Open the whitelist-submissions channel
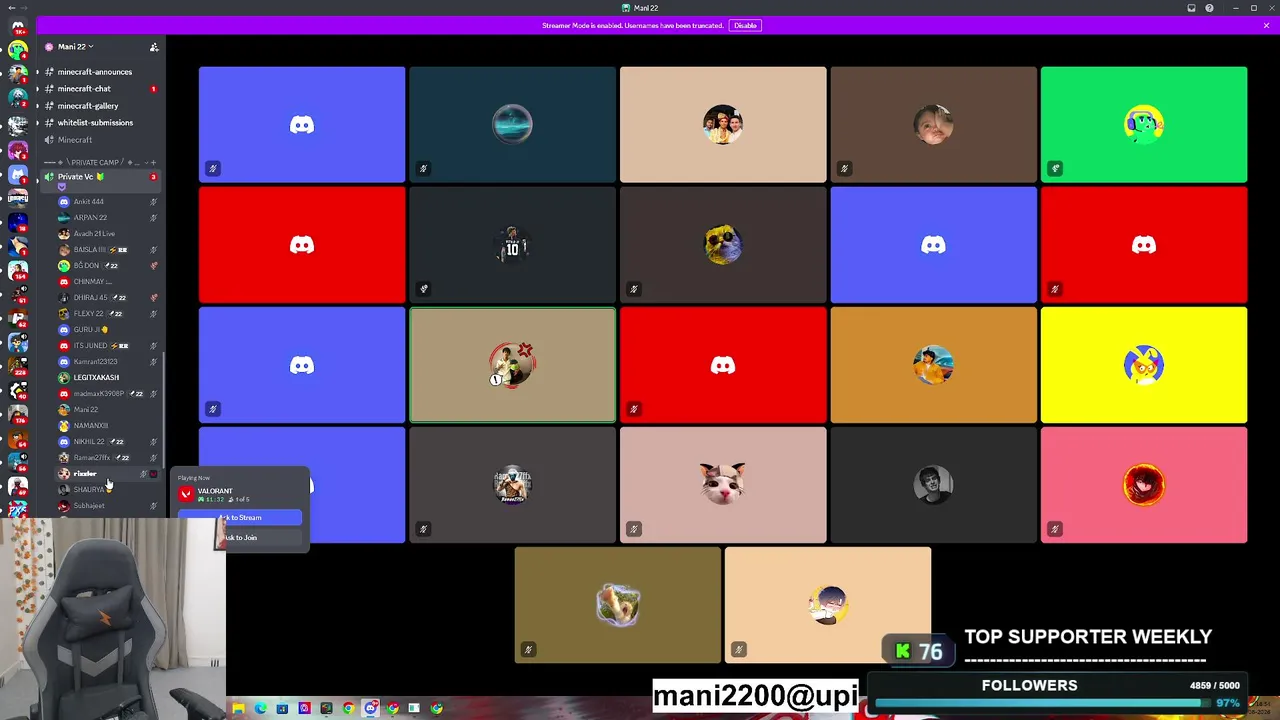Viewport: 1280px width, 720px height. (95, 123)
